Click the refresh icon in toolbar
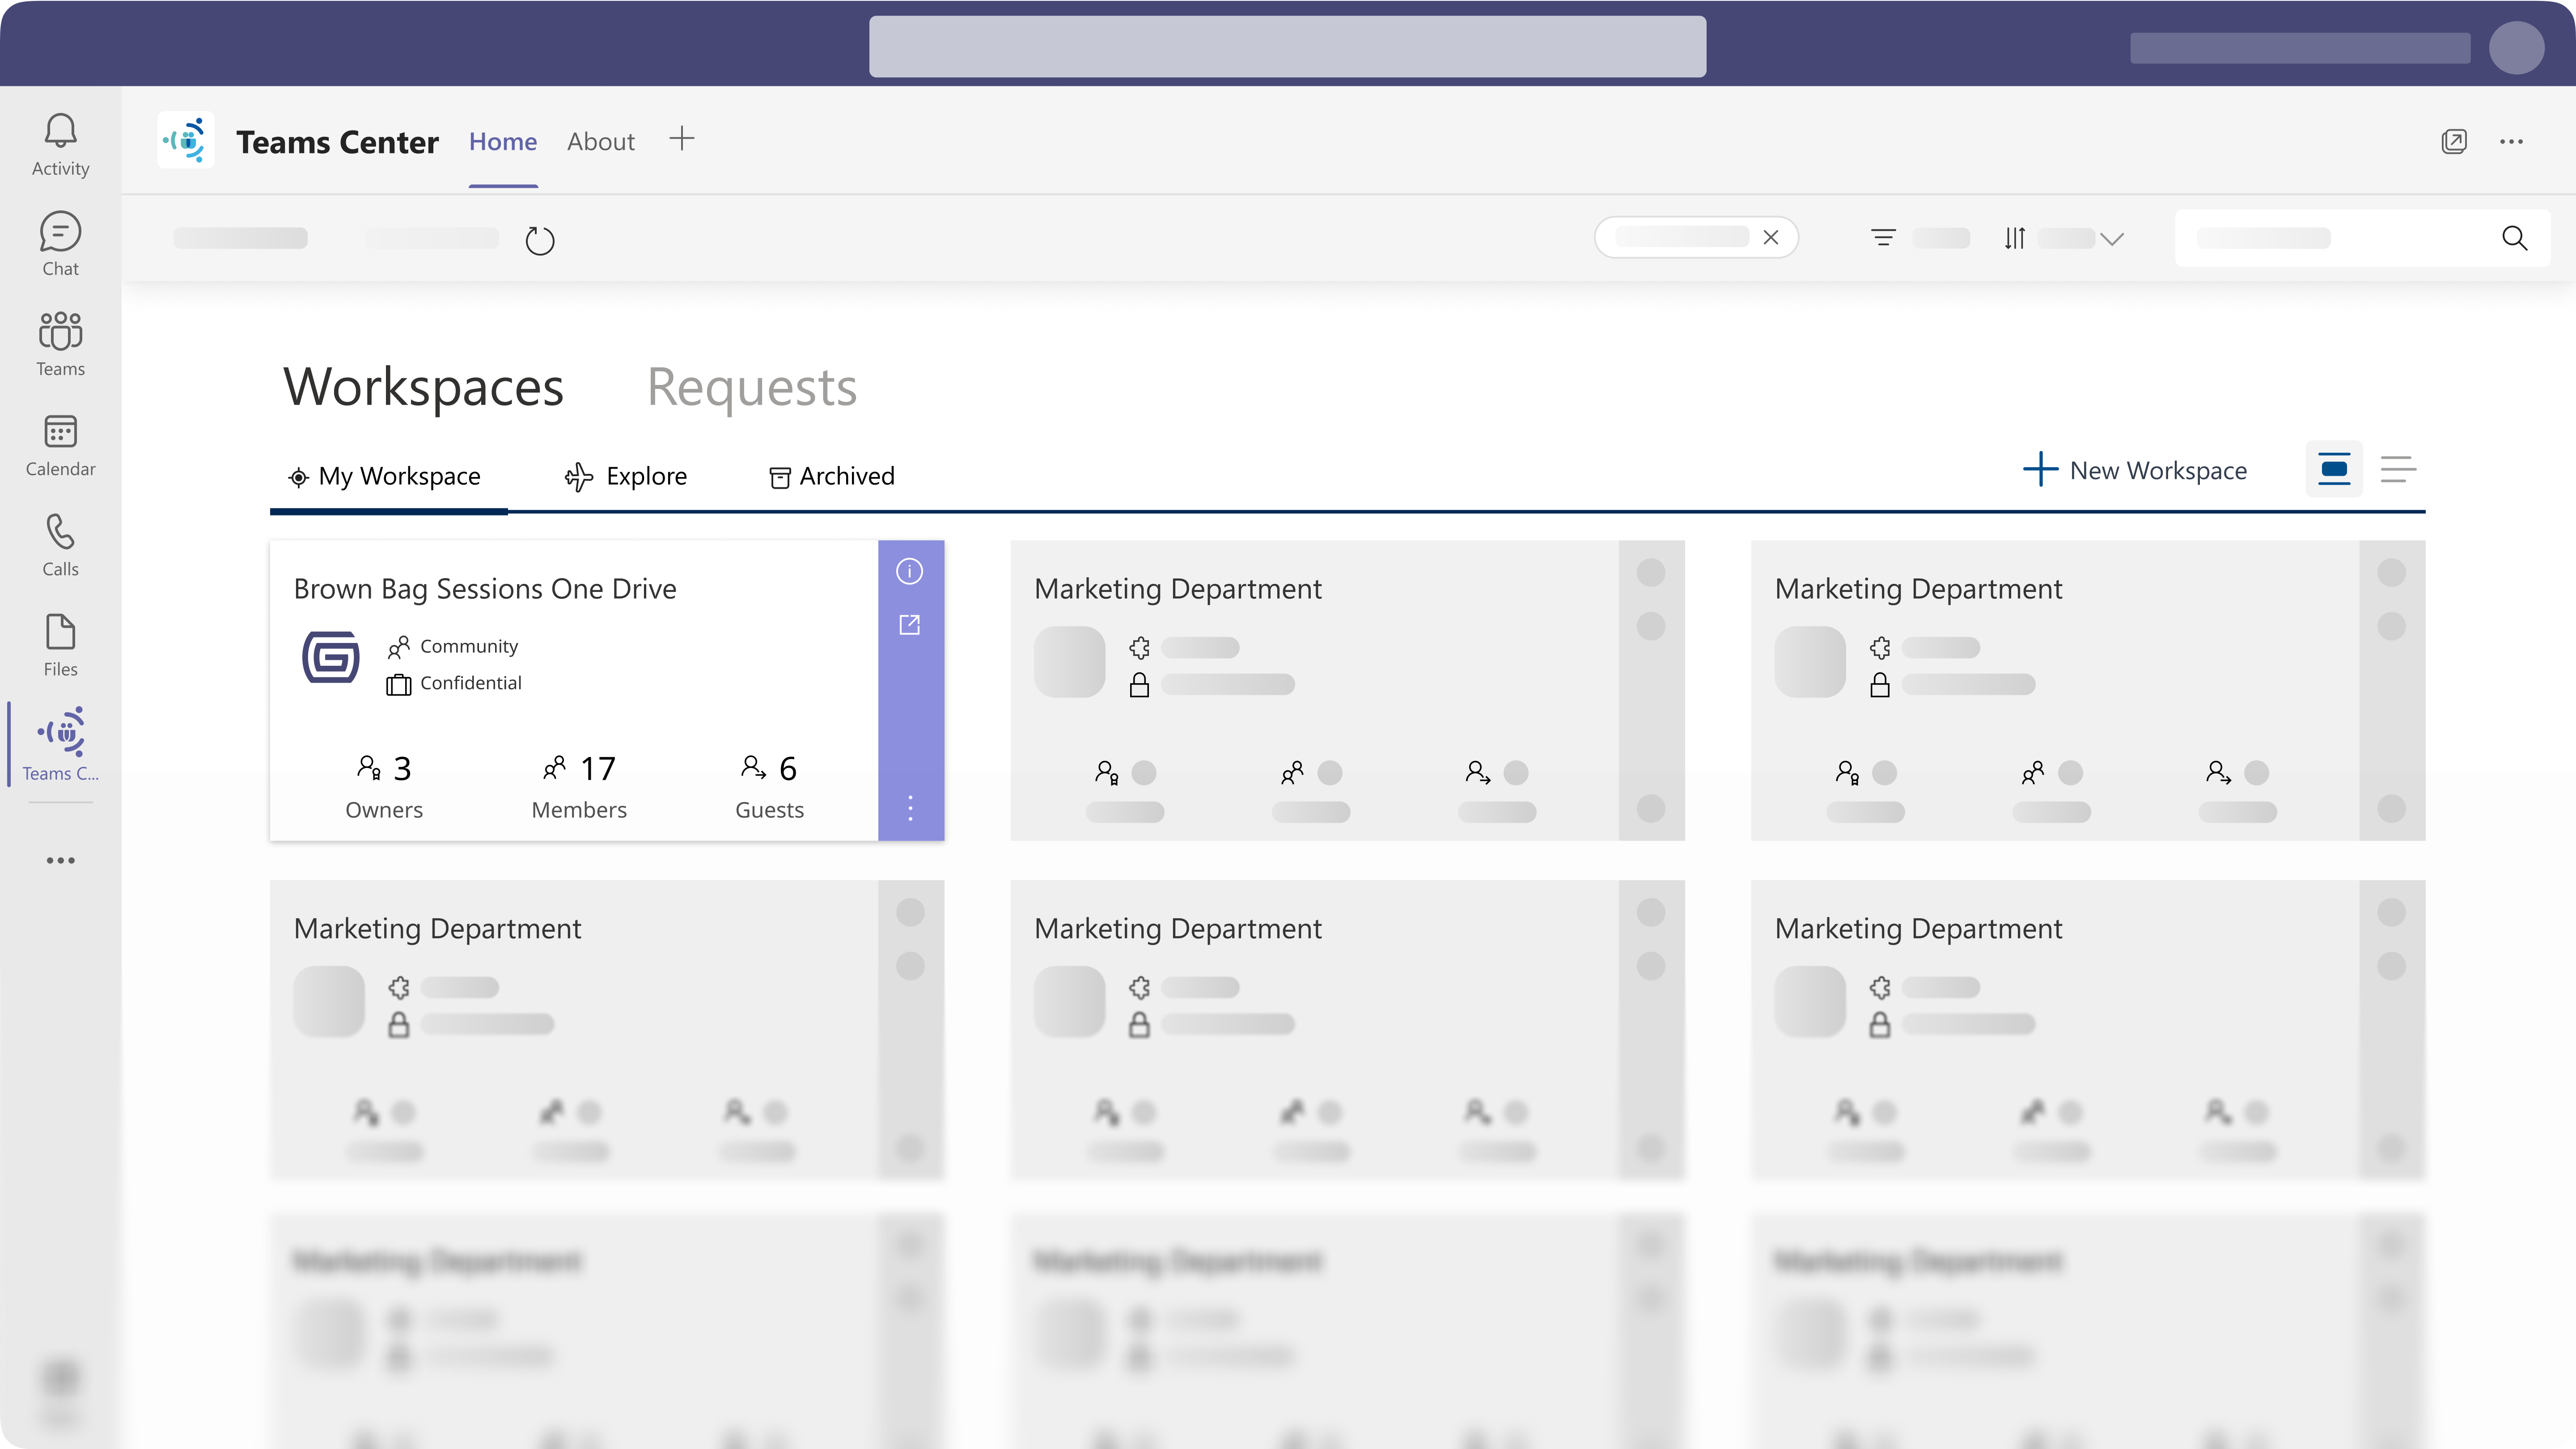 point(540,241)
